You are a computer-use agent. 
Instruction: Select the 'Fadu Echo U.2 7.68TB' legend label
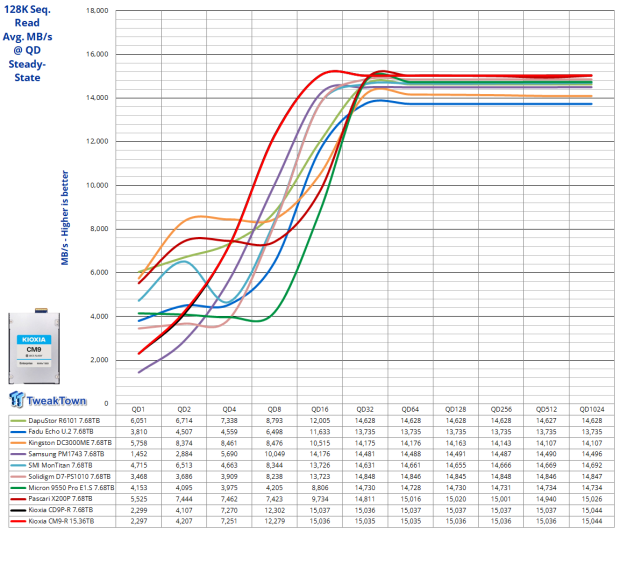pos(61,432)
